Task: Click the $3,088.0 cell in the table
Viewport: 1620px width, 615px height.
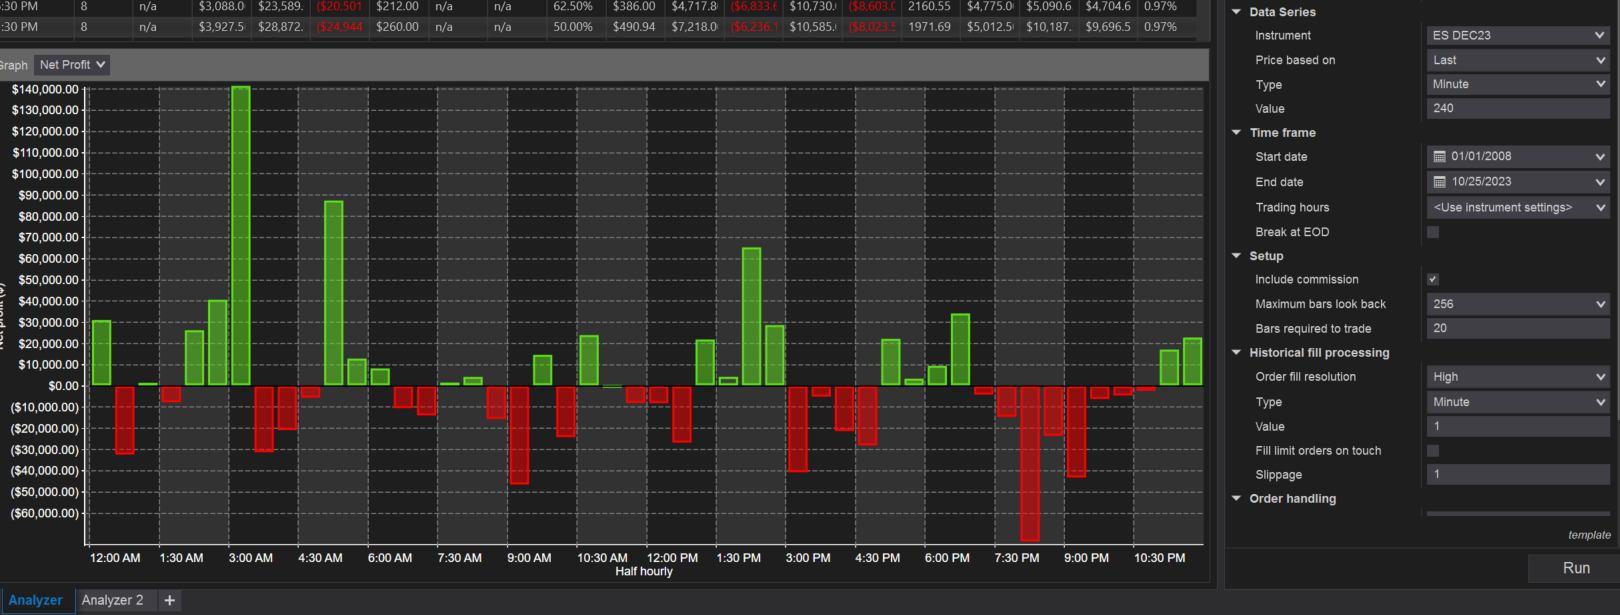Action: point(222,6)
